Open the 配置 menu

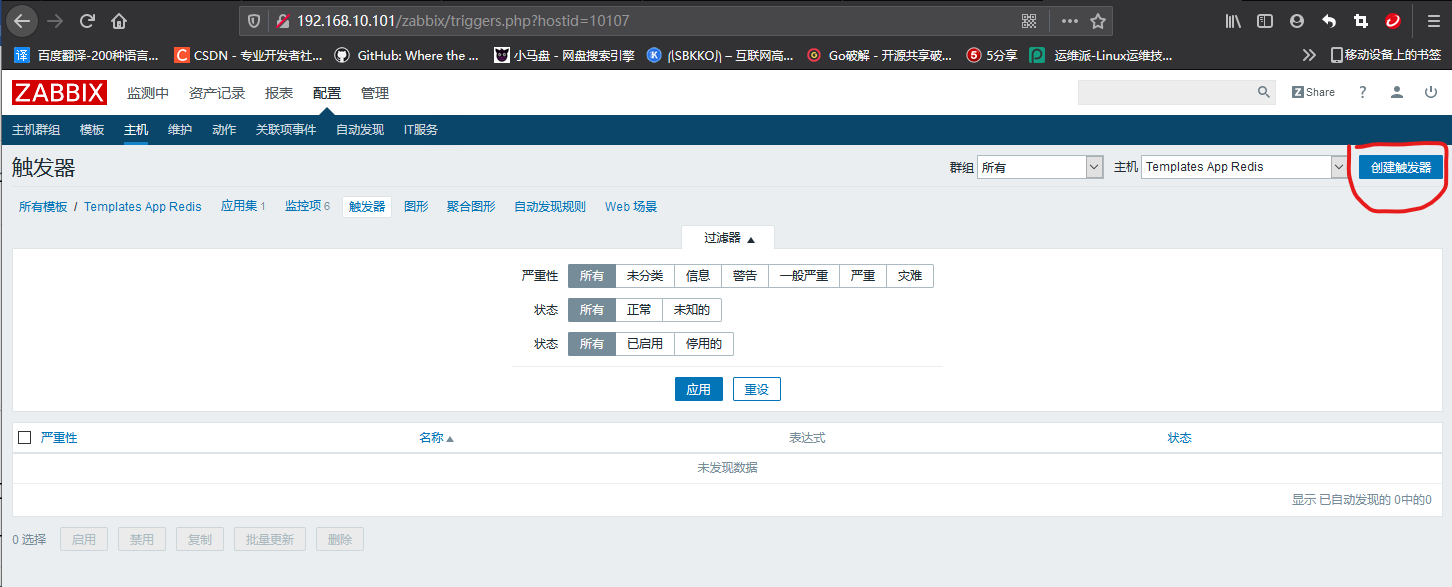pyautogui.click(x=327, y=93)
